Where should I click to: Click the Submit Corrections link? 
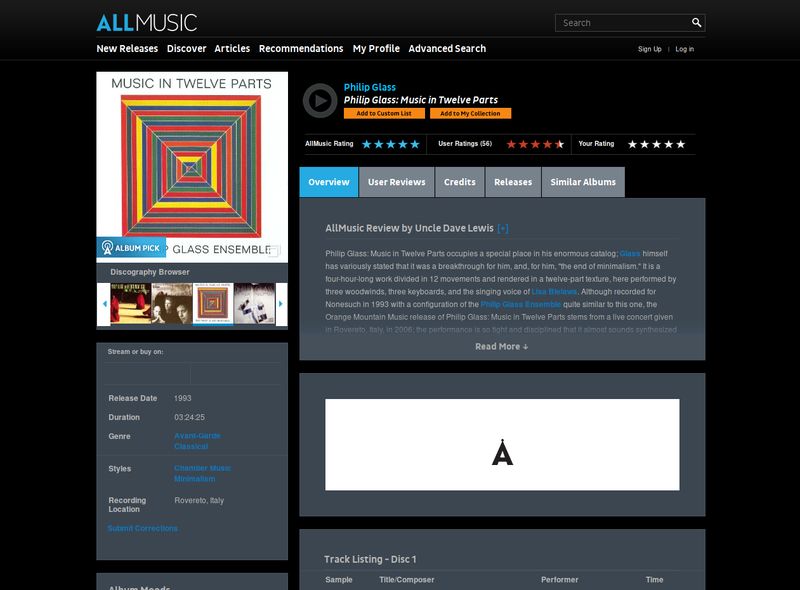click(142, 528)
